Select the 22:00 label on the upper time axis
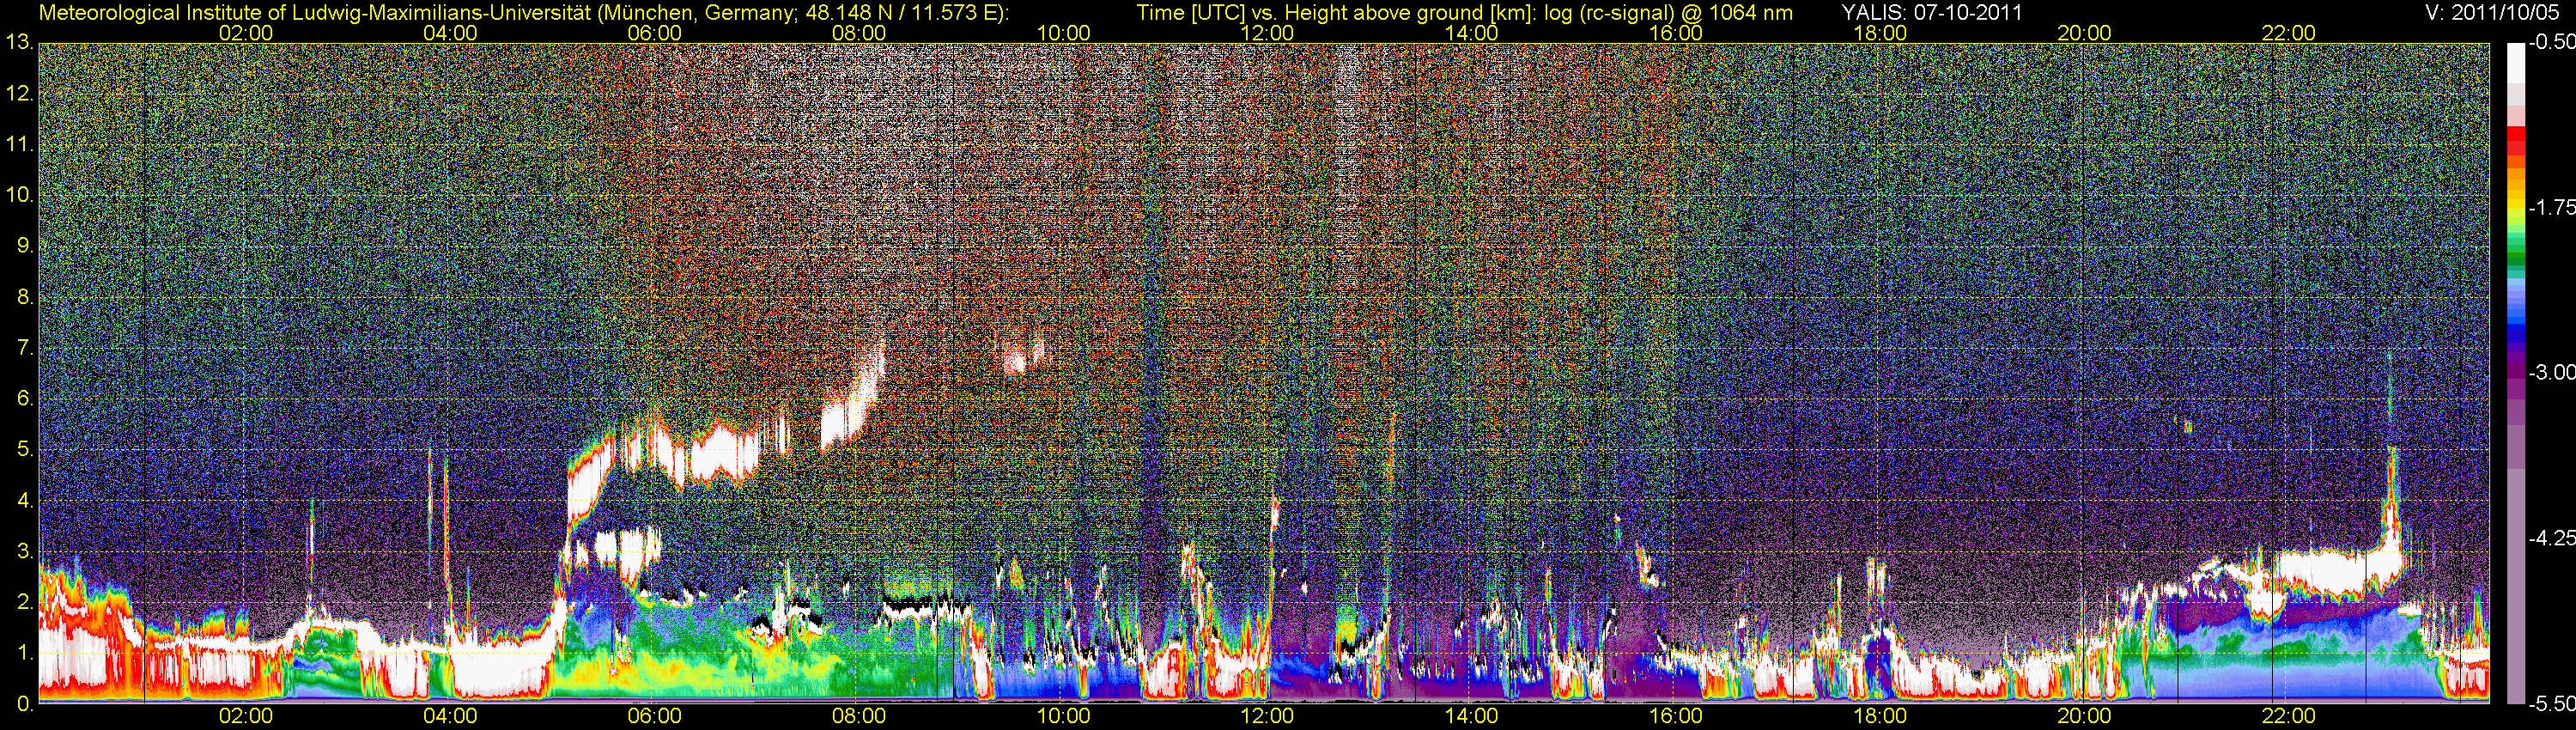 [x=2289, y=33]
